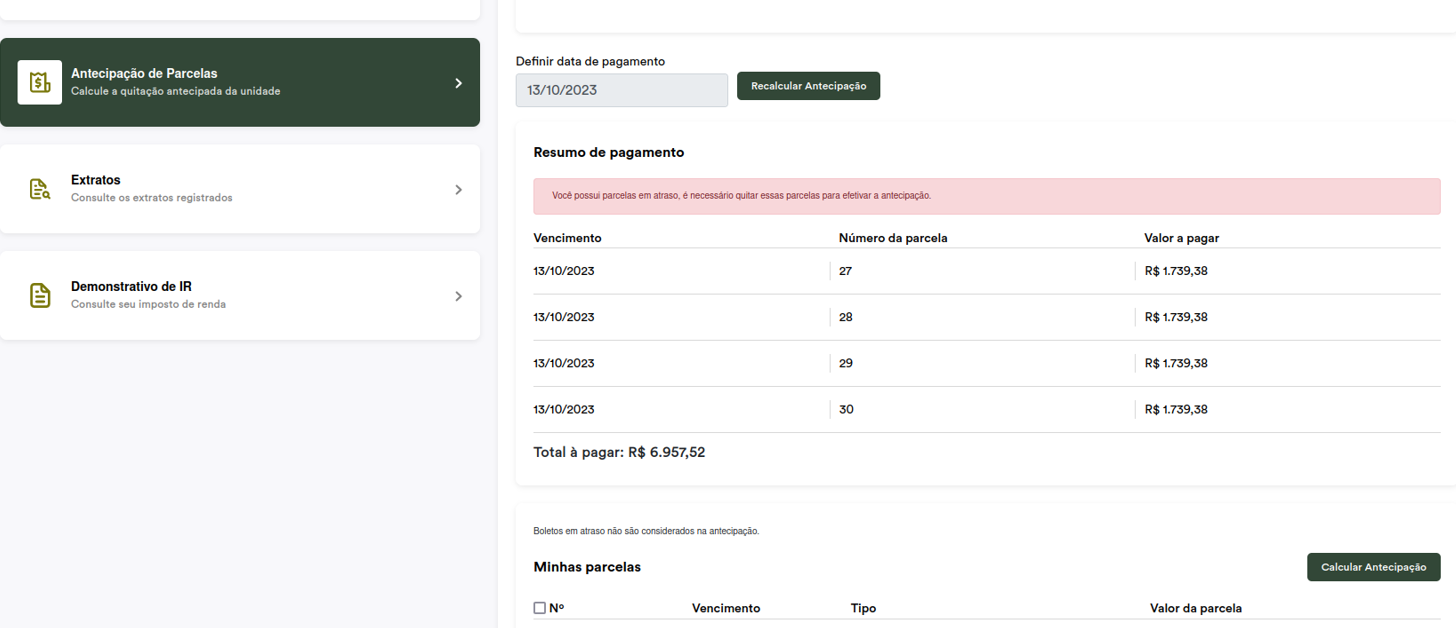Click the Número da parcela column header

[x=893, y=238]
